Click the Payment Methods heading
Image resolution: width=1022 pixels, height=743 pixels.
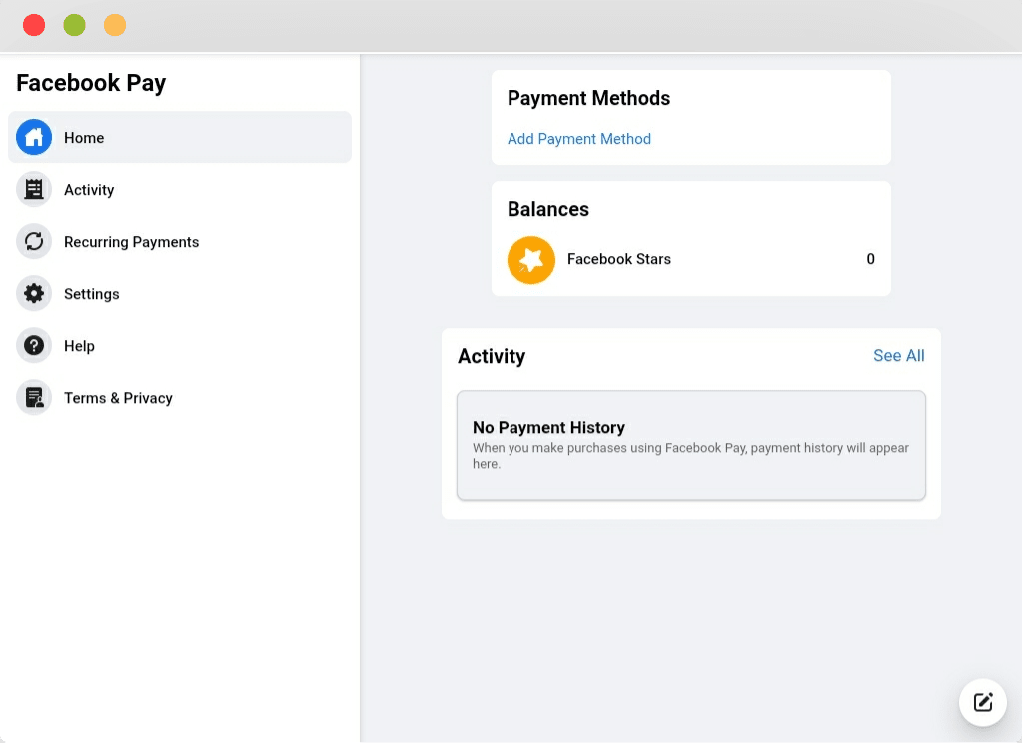coord(589,98)
